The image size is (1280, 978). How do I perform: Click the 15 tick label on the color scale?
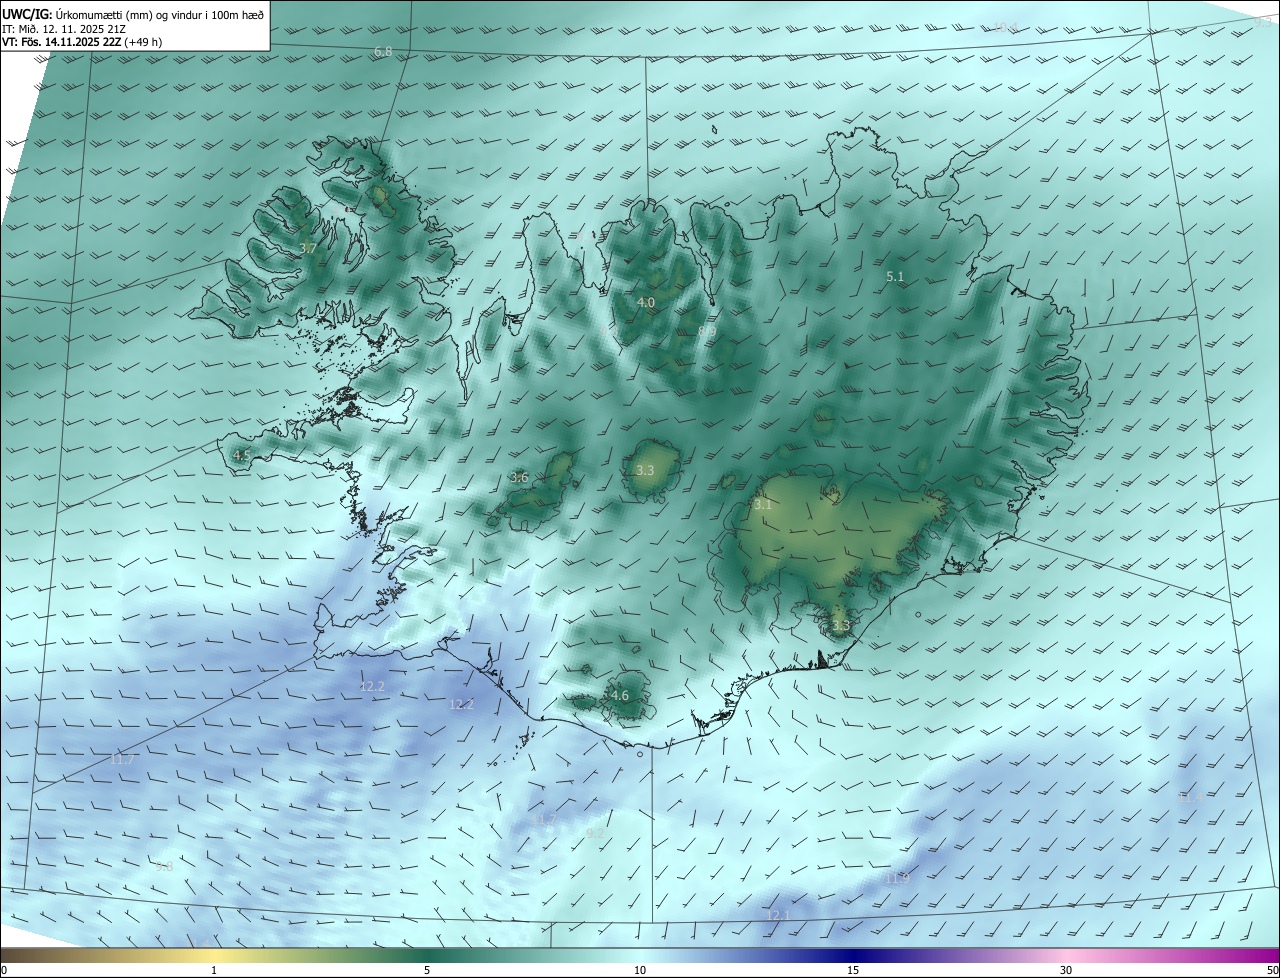click(x=853, y=970)
